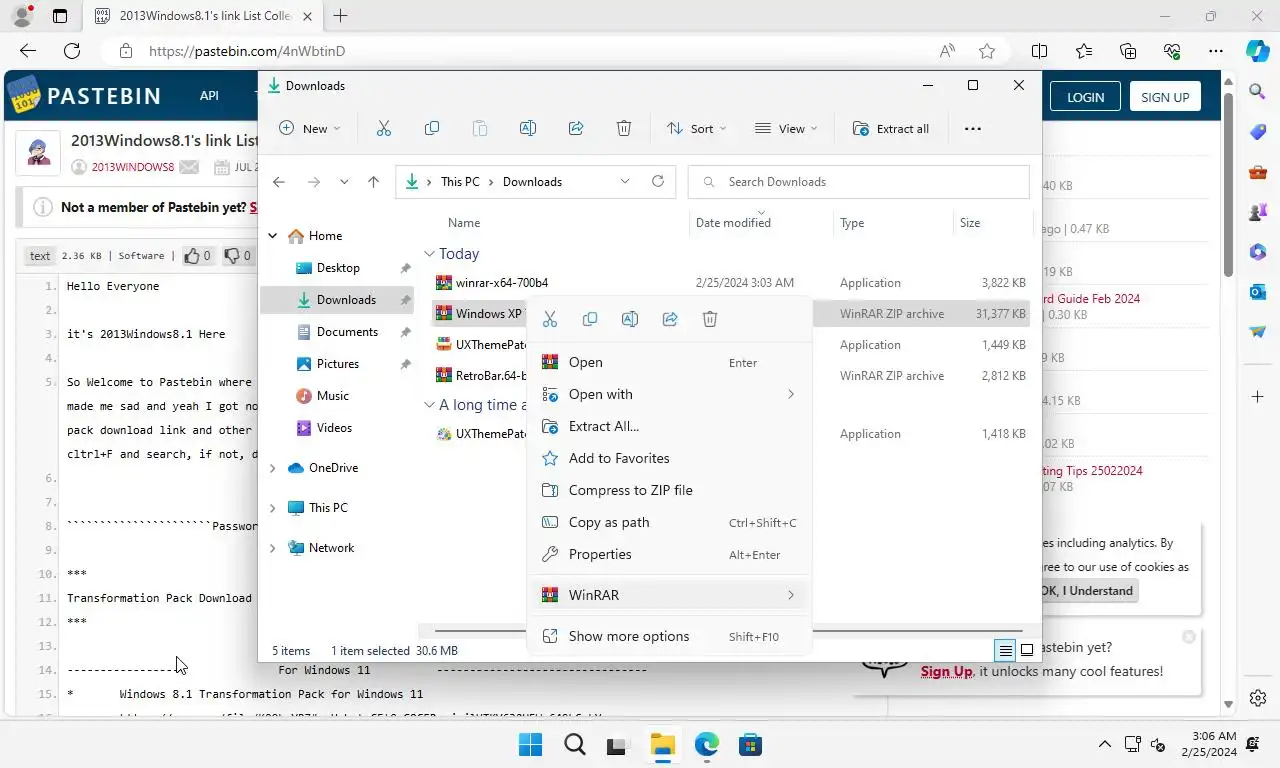Image resolution: width=1280 pixels, height=768 pixels.
Task: Open Microsoft Edge from taskbar
Action: (x=706, y=745)
